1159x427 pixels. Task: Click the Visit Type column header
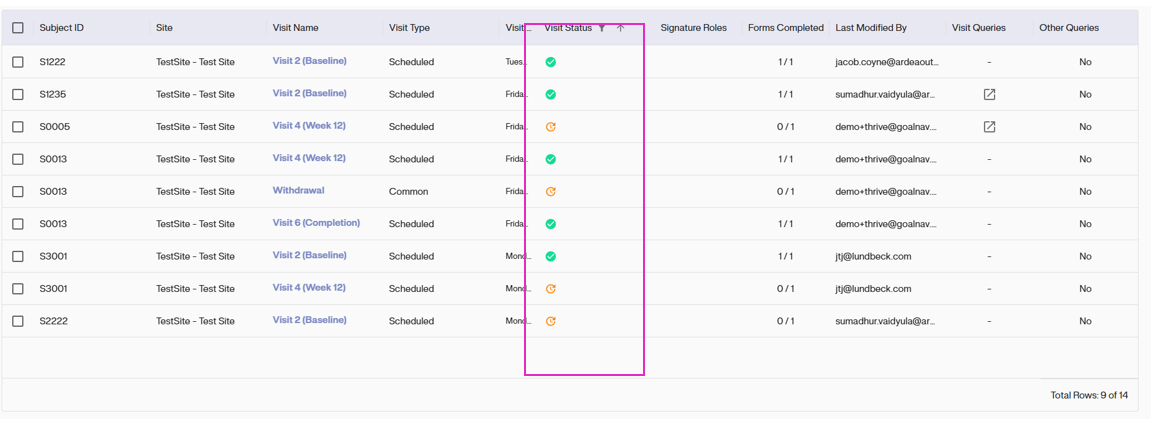click(x=409, y=28)
